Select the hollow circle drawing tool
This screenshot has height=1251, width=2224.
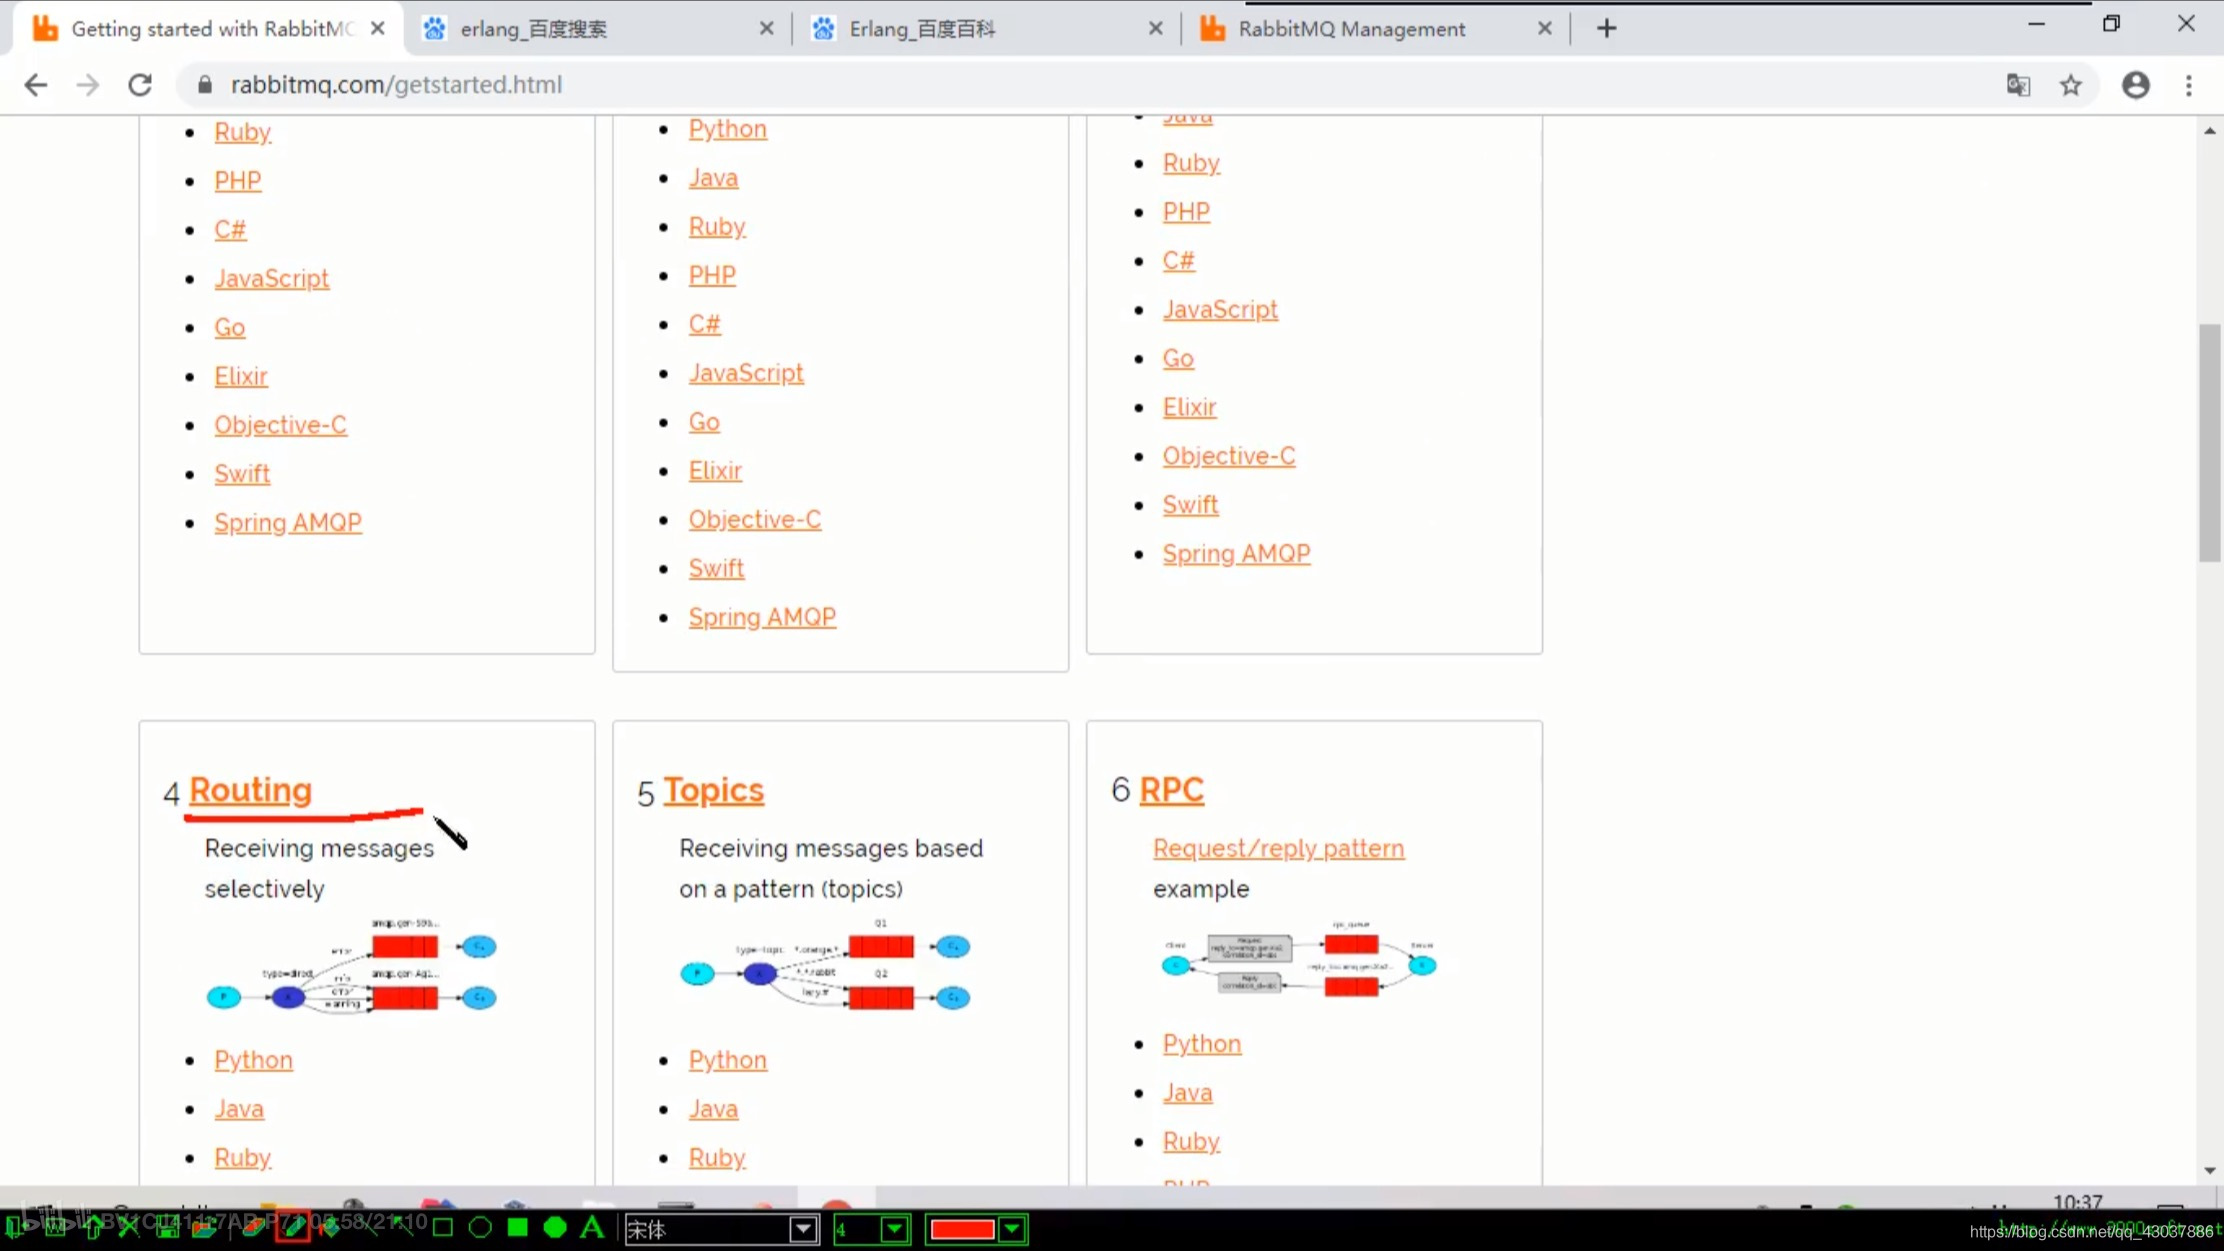[x=480, y=1228]
